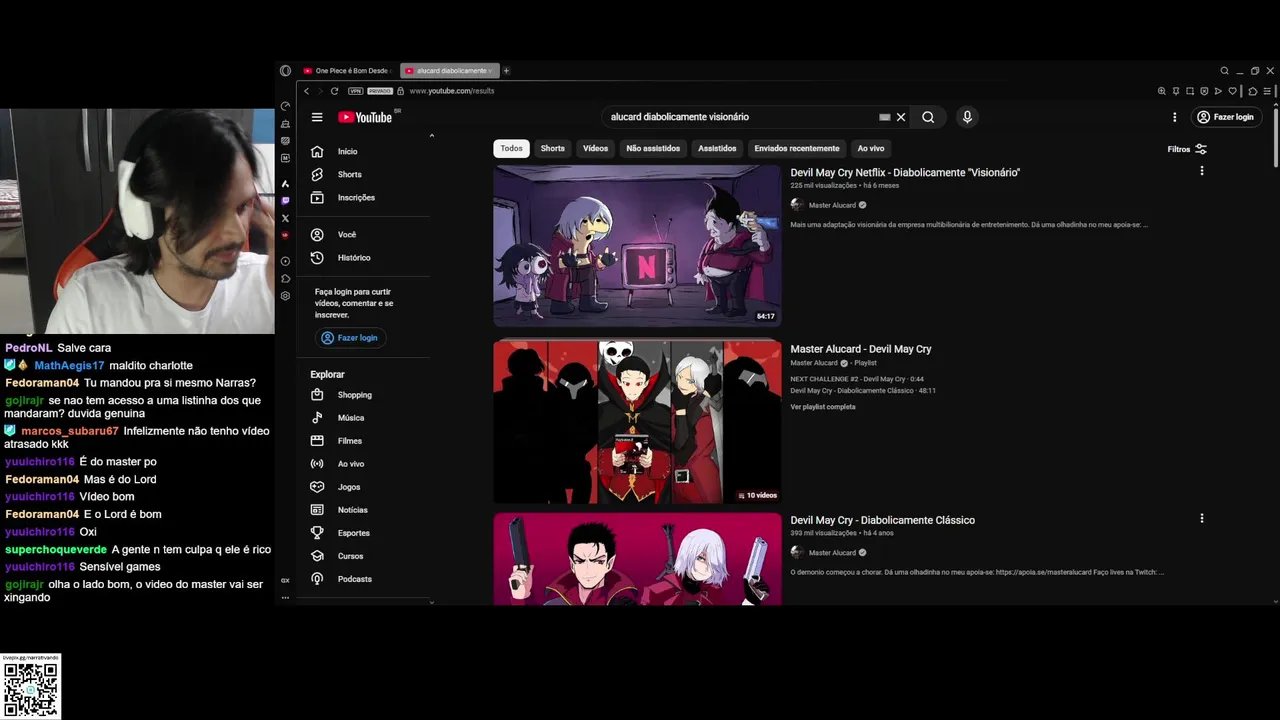Viewport: 1280px width, 720px height.
Task: Click title Devil May Cry - Diabolicamente Clássico
Action: (882, 520)
